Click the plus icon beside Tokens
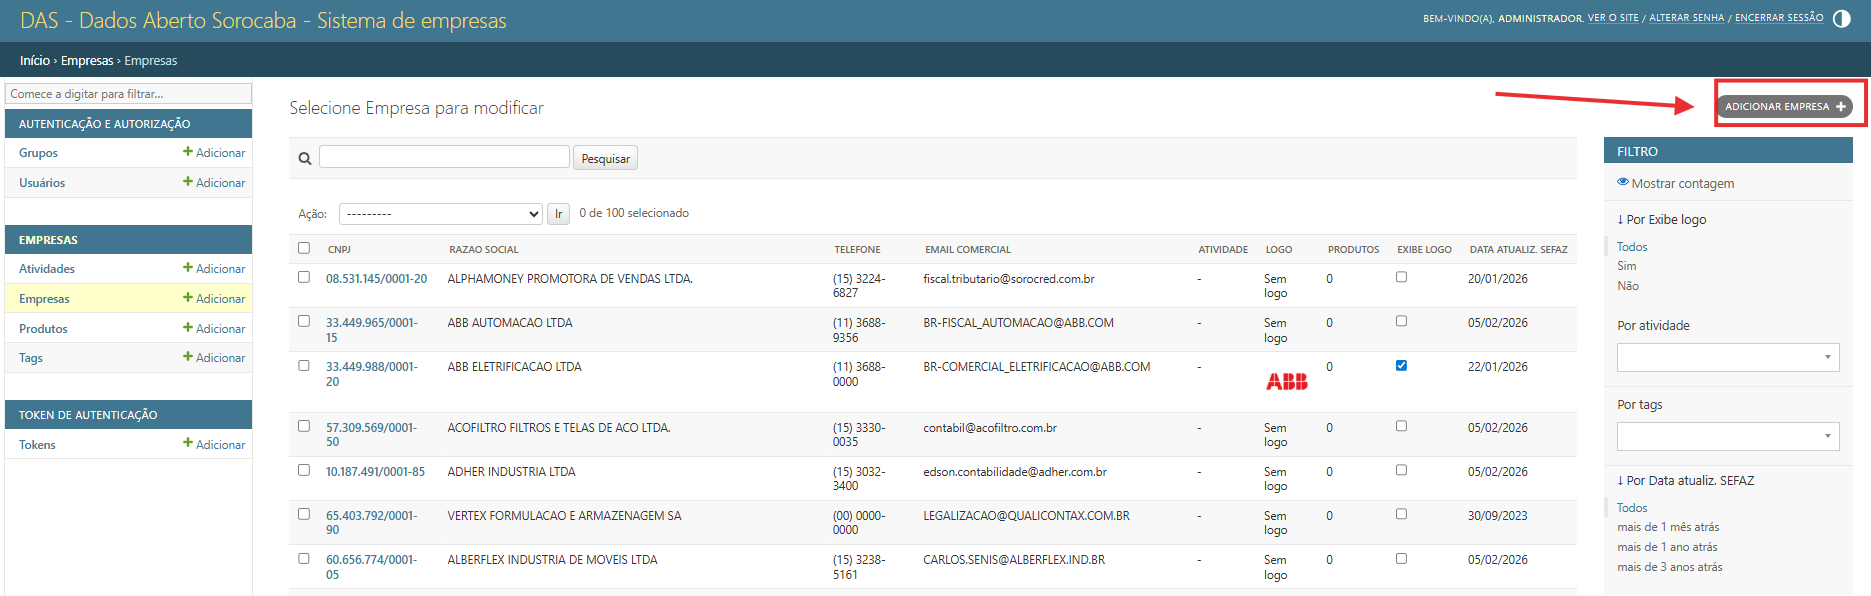1871x596 pixels. (188, 444)
